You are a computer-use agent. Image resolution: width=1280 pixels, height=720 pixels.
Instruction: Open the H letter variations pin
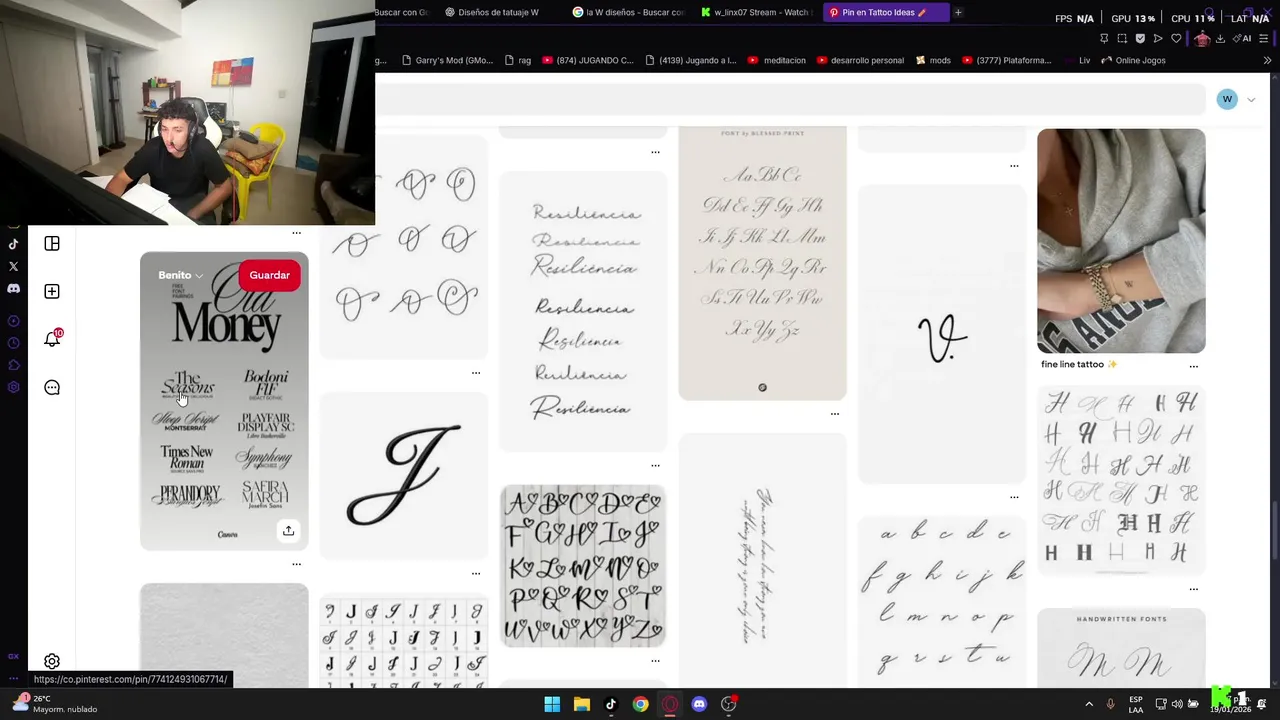pyautogui.click(x=1121, y=481)
